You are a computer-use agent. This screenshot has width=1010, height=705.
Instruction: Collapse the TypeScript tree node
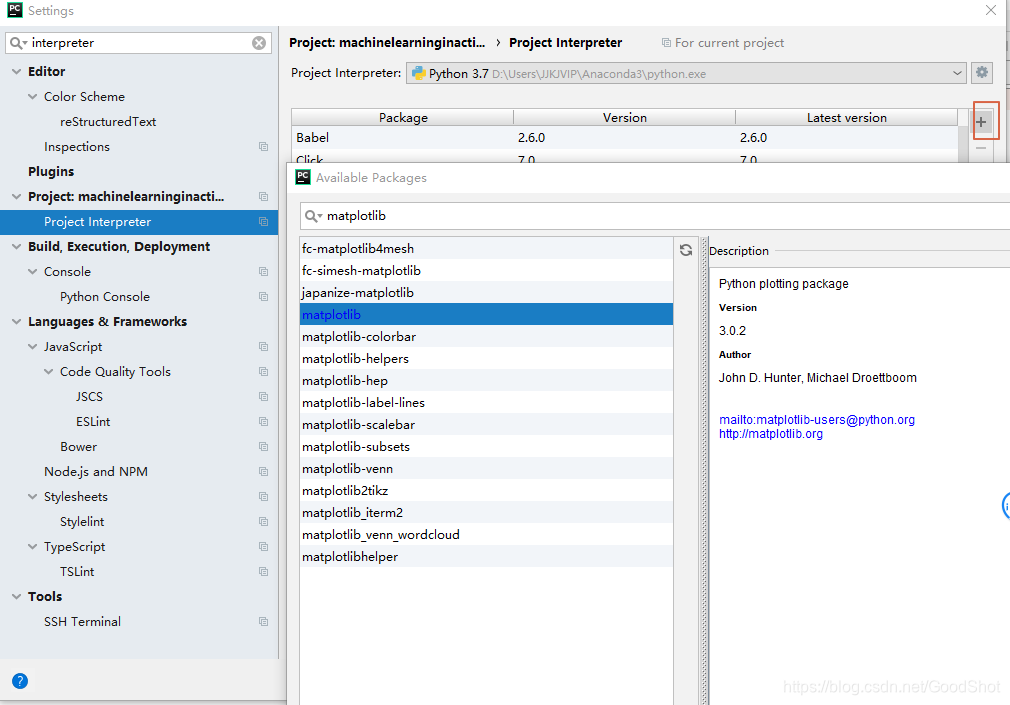(33, 546)
